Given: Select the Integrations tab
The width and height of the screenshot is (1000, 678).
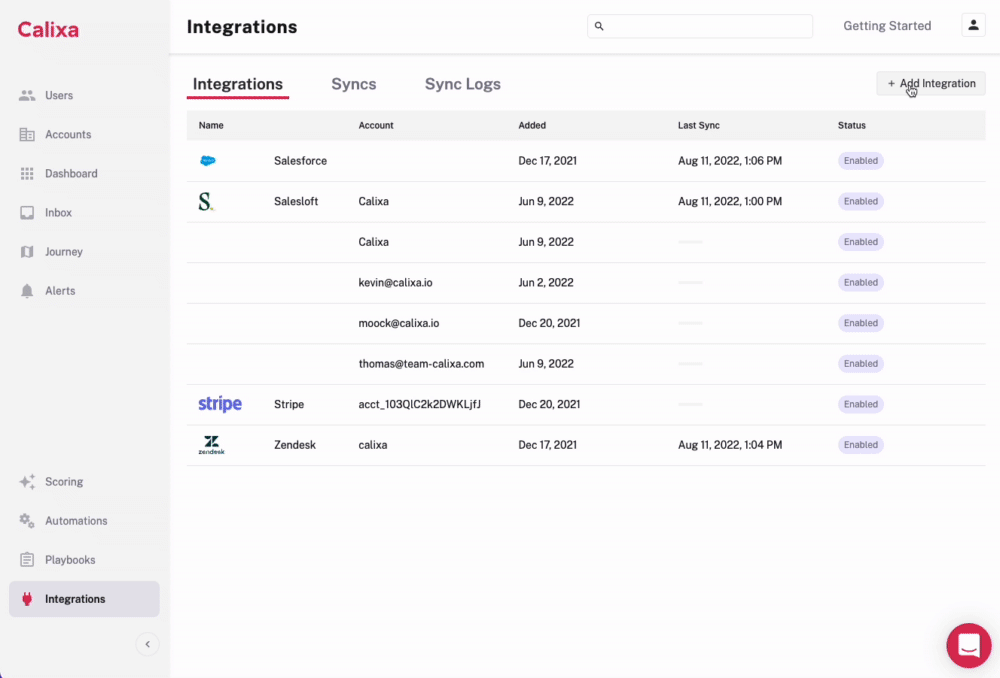Looking at the screenshot, I should click(x=238, y=84).
